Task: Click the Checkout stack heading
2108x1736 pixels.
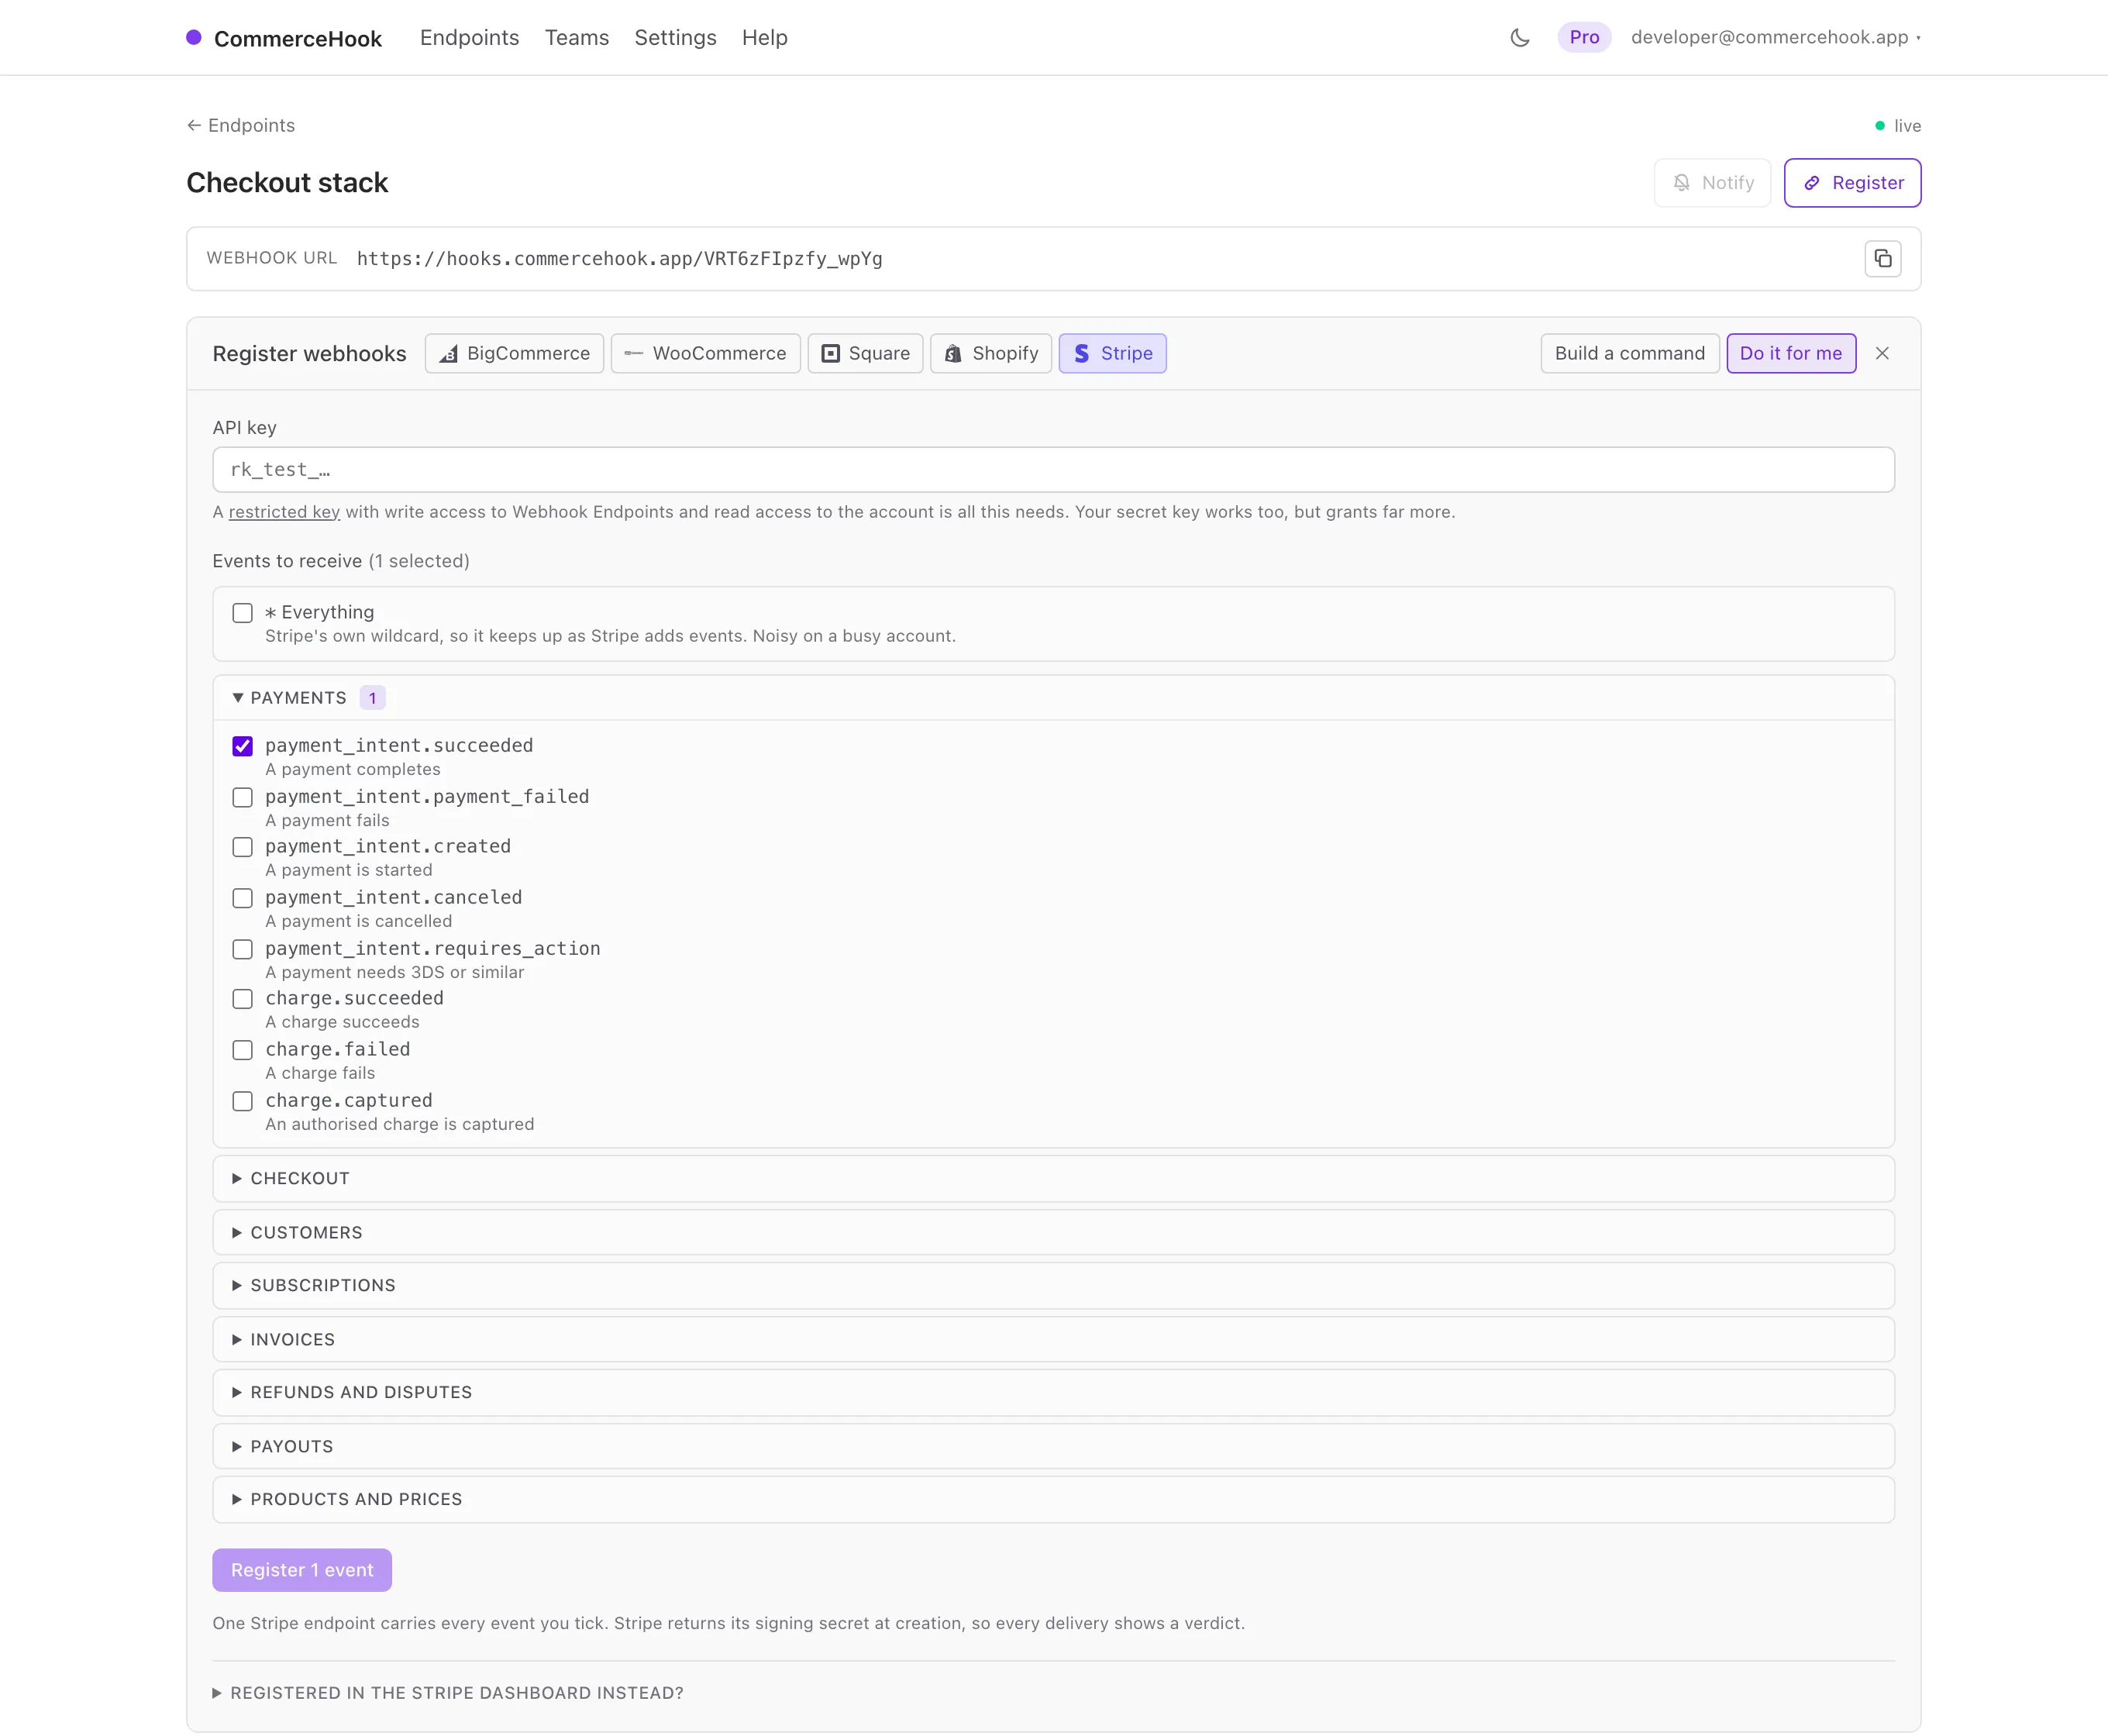Action: tap(287, 183)
